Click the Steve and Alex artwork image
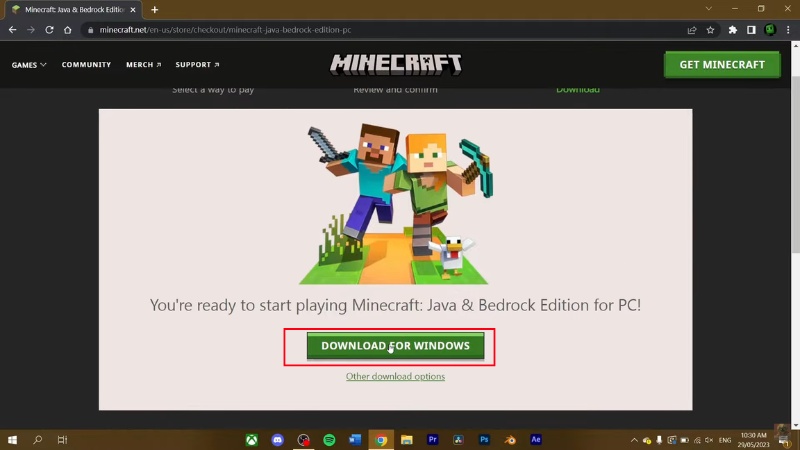This screenshot has width=800, height=450. click(x=395, y=204)
